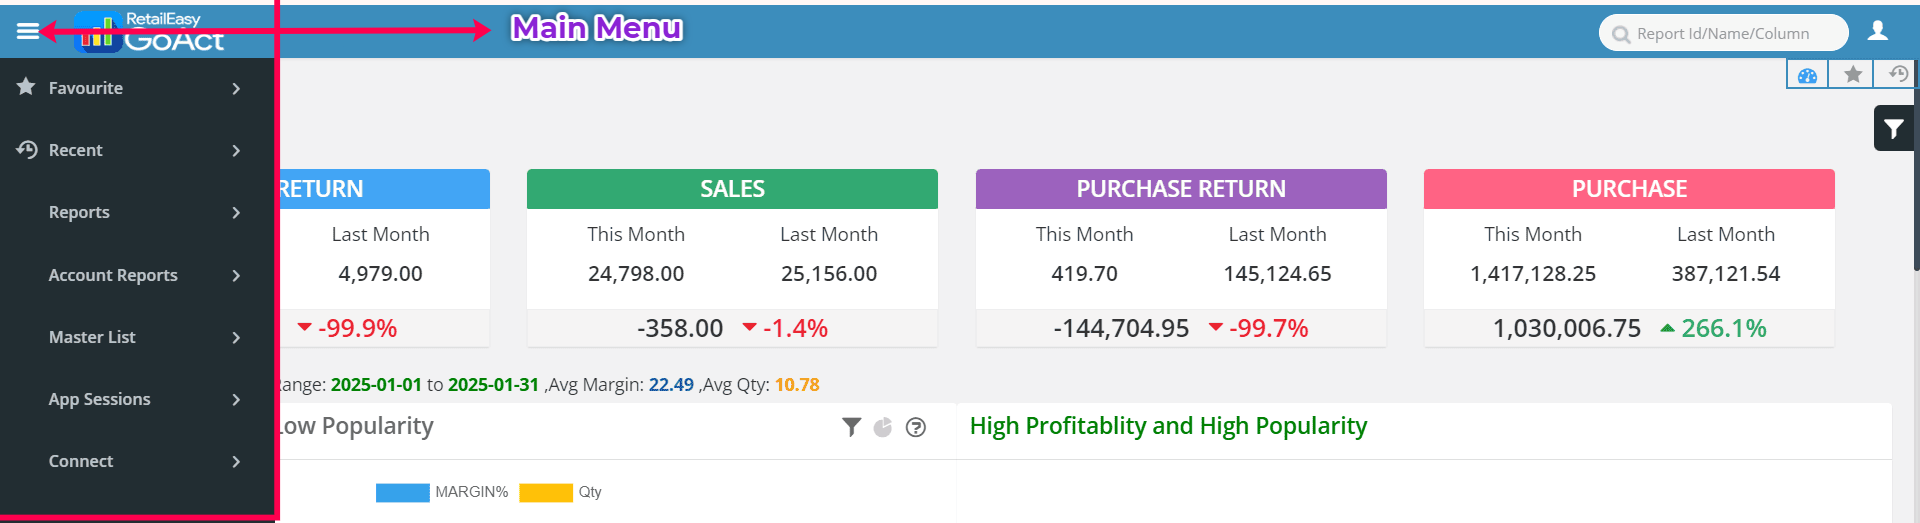Image resolution: width=1920 pixels, height=523 pixels.
Task: Open the help question mark icon
Action: coord(915,427)
